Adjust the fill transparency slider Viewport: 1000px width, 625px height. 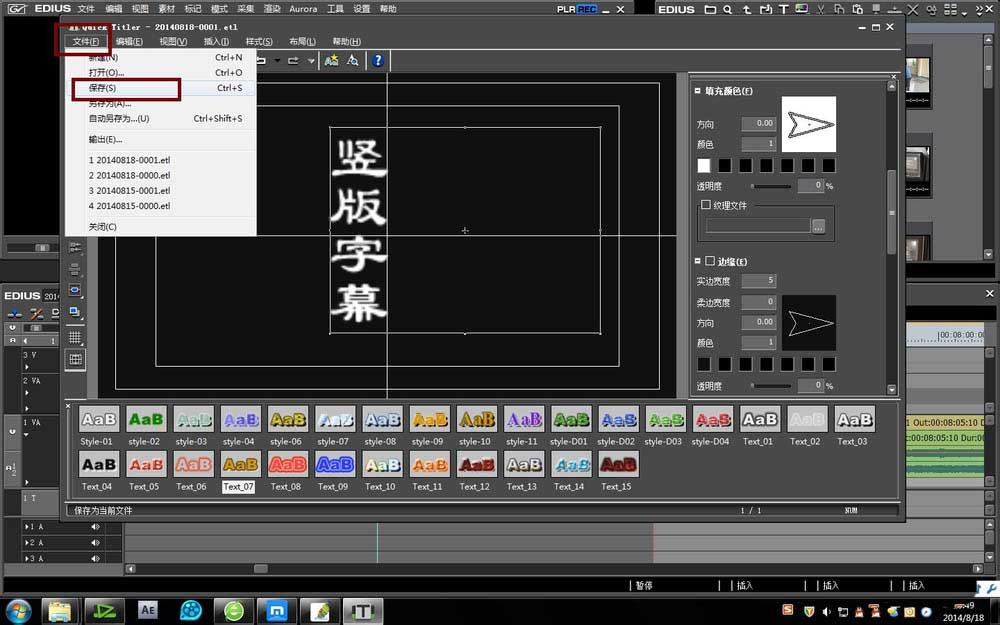pos(771,186)
